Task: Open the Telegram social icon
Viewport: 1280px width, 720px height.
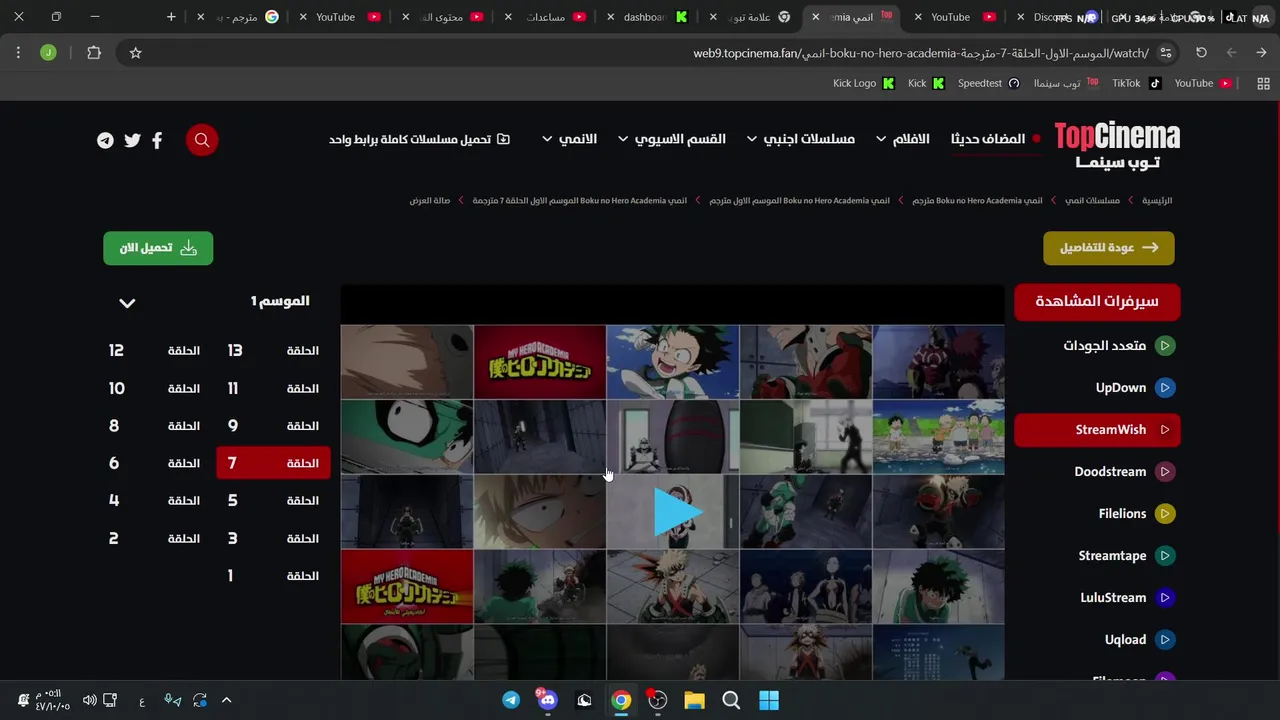Action: point(105,140)
